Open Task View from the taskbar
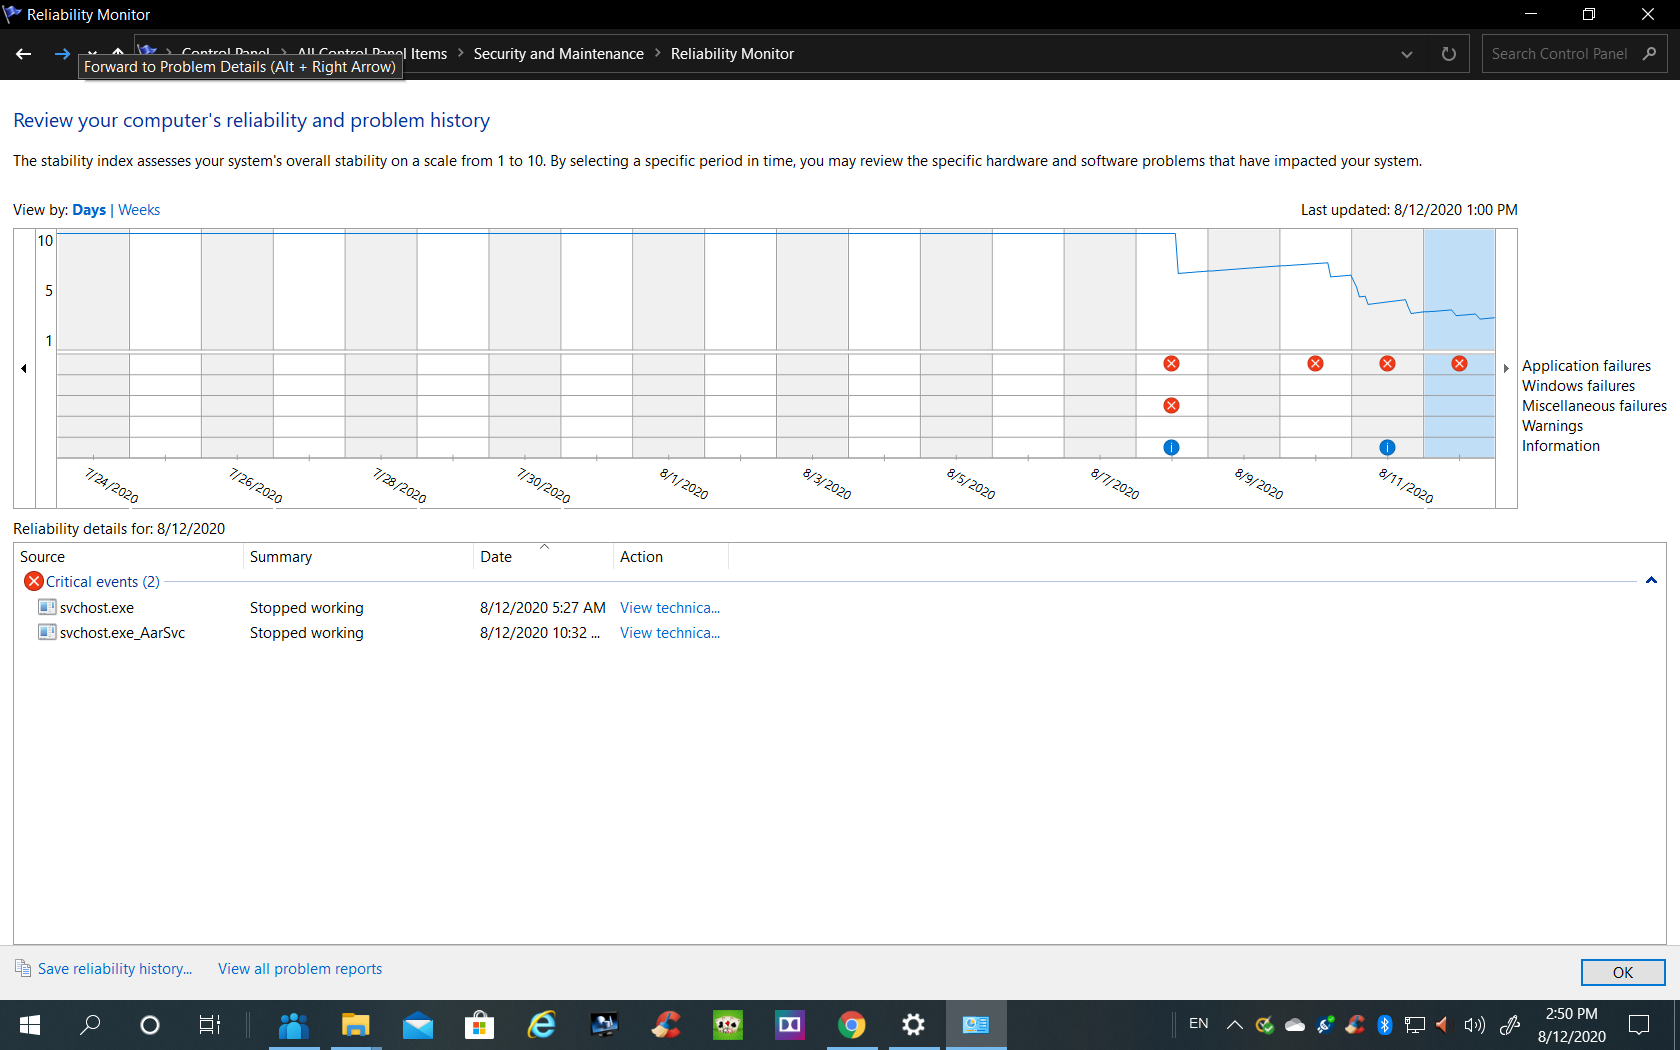The height and width of the screenshot is (1050, 1680). click(x=210, y=1025)
